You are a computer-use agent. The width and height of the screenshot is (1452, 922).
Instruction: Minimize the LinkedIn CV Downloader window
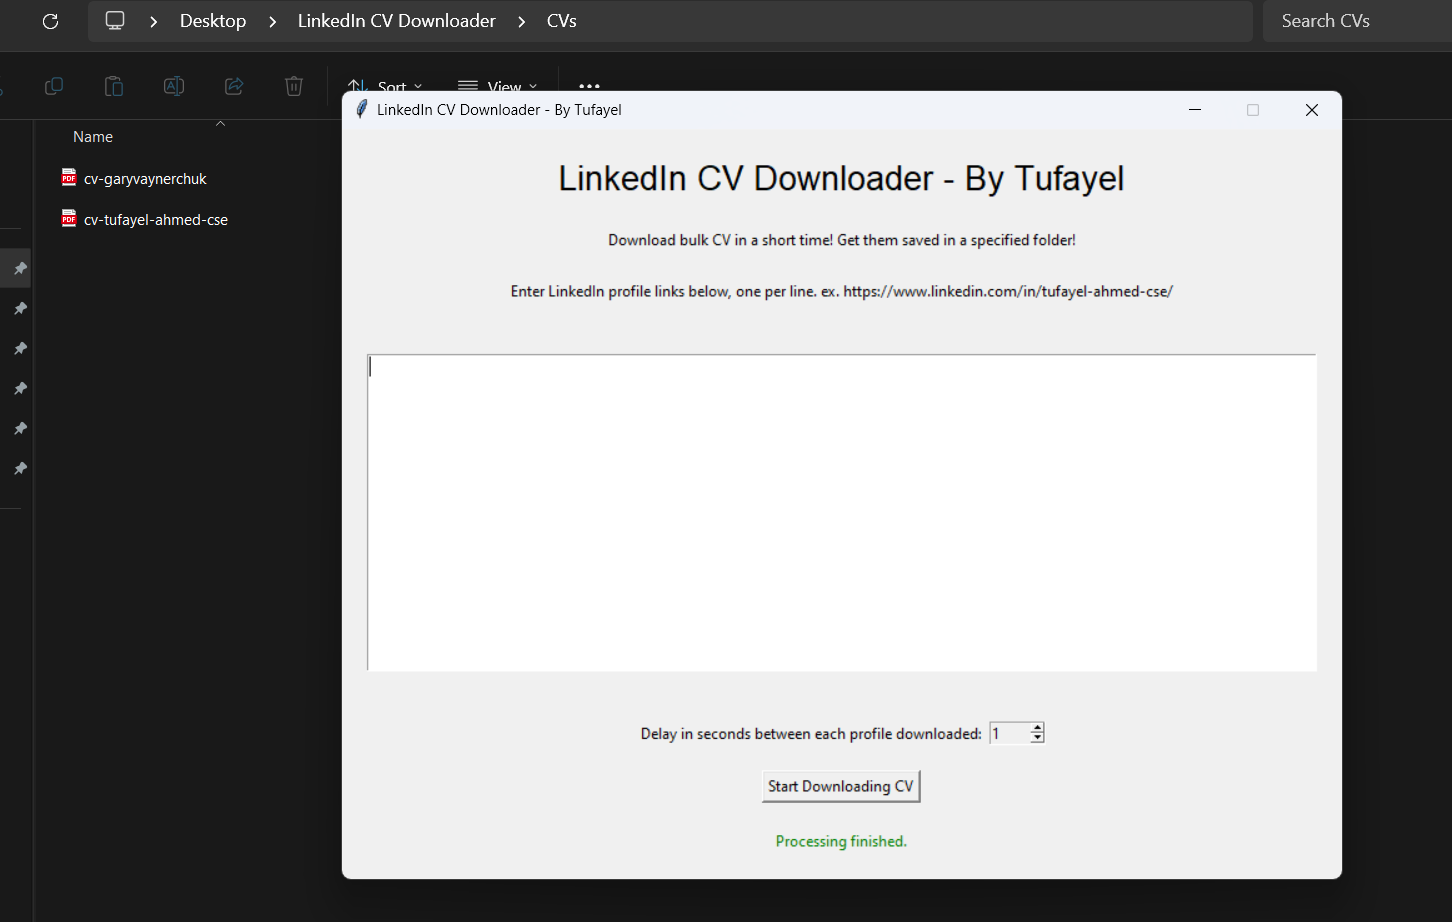click(1194, 110)
